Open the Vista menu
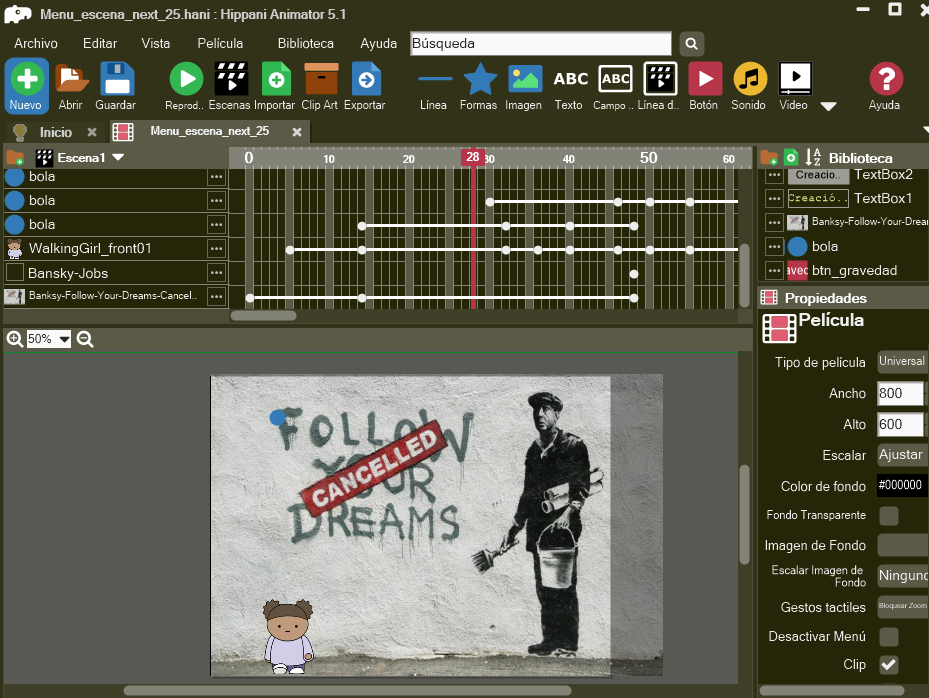The height and width of the screenshot is (698, 929). click(x=156, y=44)
